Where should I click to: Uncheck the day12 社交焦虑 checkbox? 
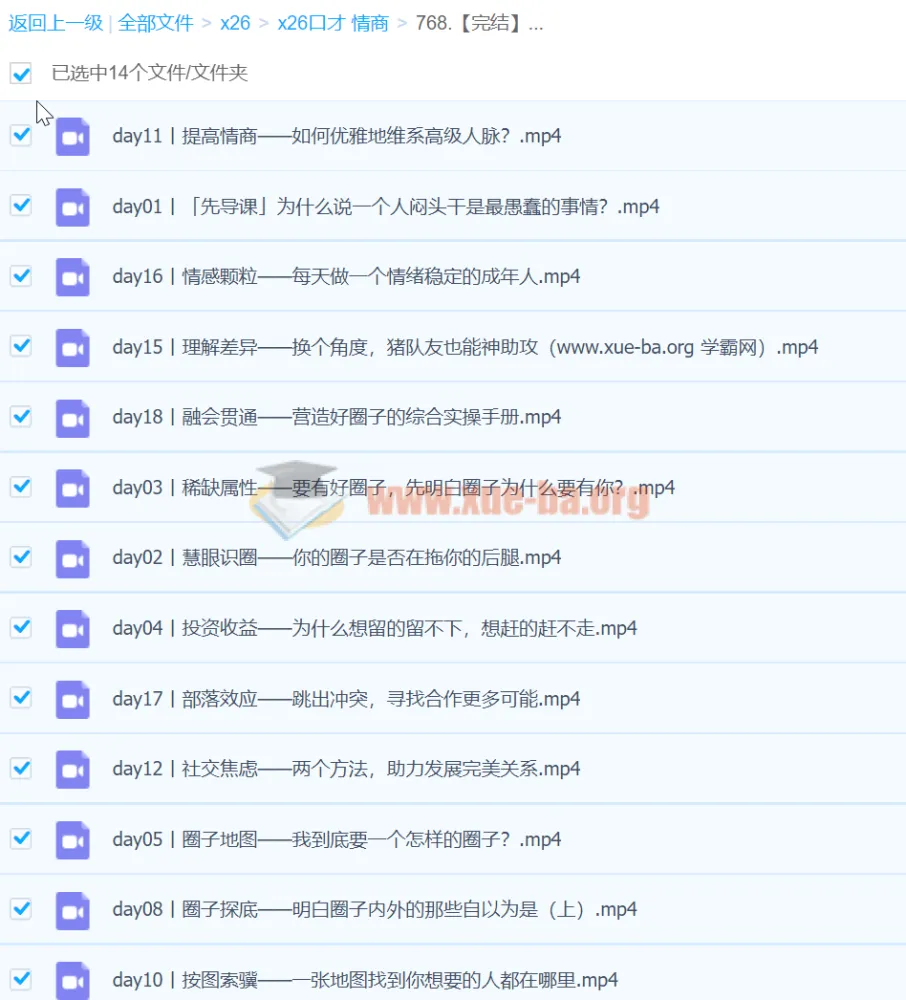(x=21, y=768)
